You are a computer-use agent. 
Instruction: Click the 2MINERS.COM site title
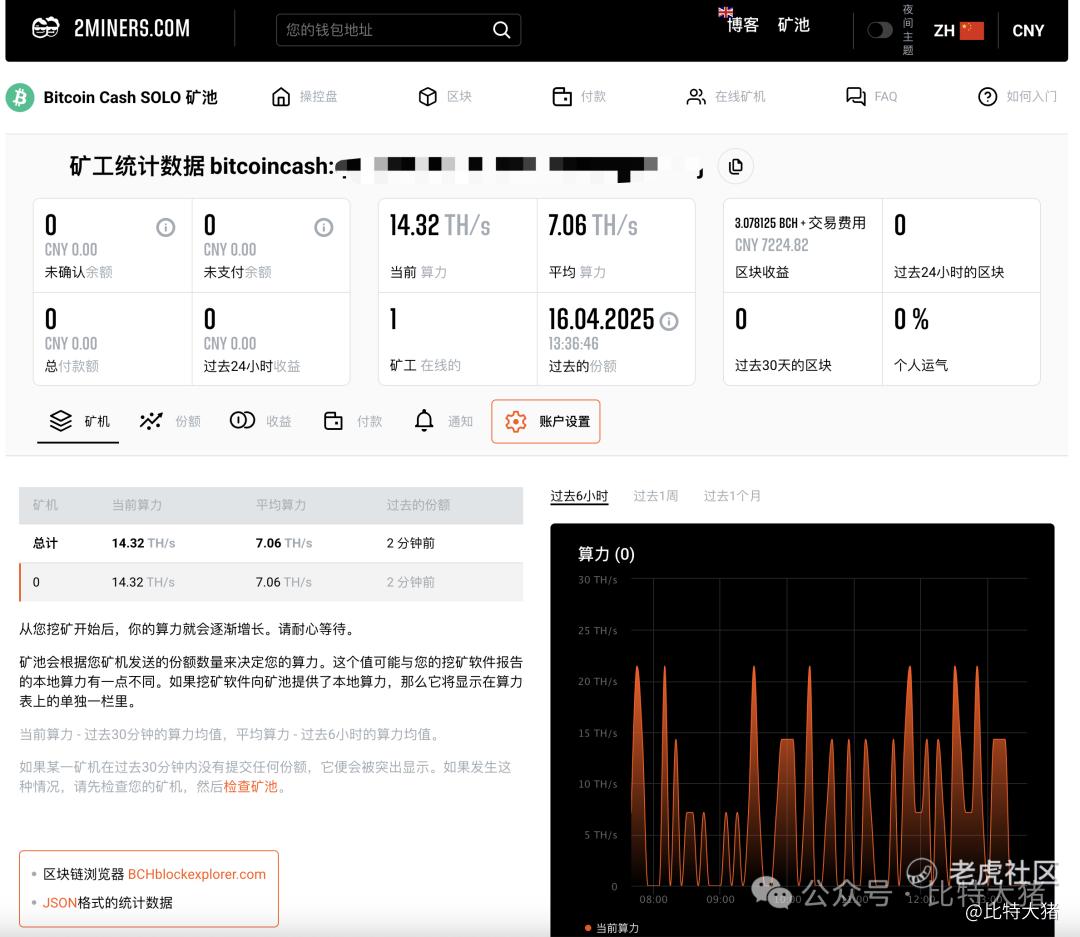[132, 28]
